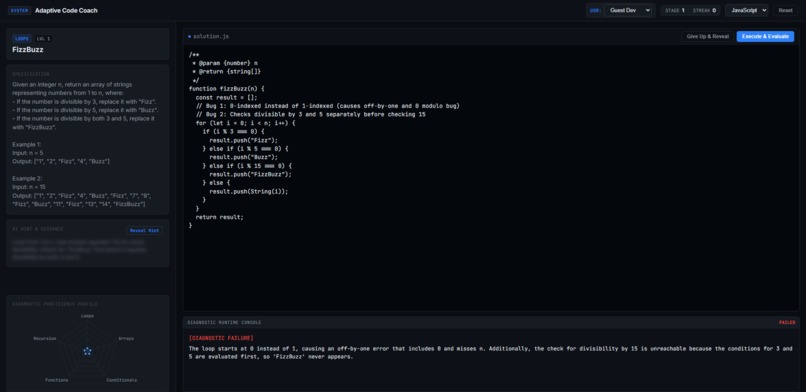Click the Example 2 heading
This screenshot has height=392, width=806.
[x=27, y=178]
